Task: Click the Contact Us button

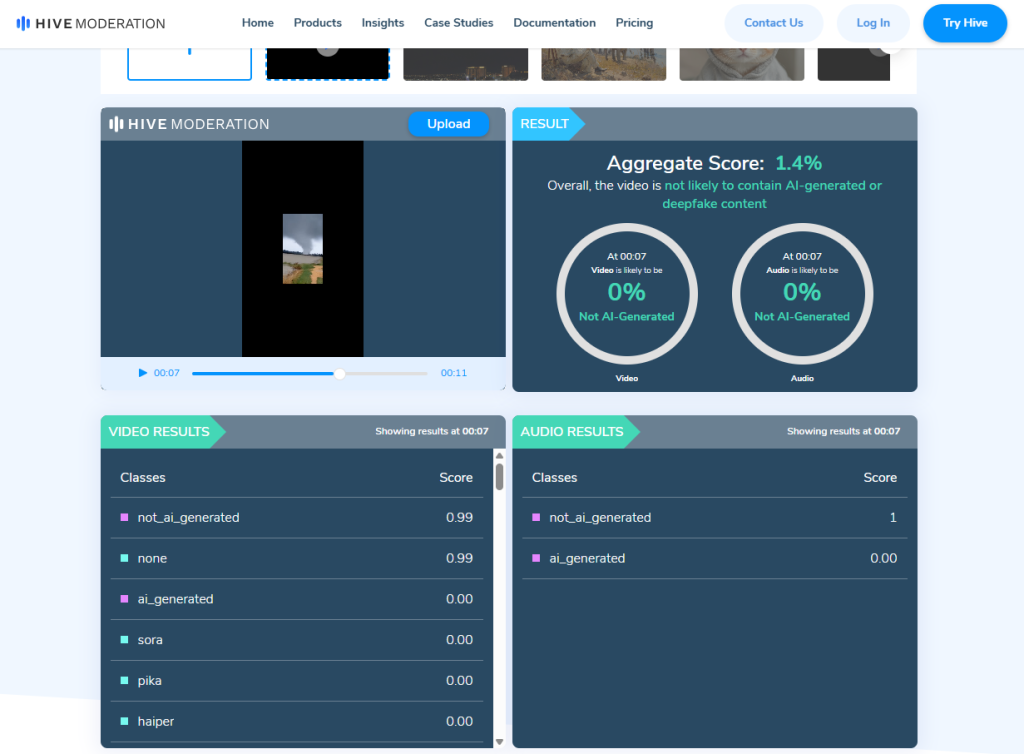Action: (773, 23)
